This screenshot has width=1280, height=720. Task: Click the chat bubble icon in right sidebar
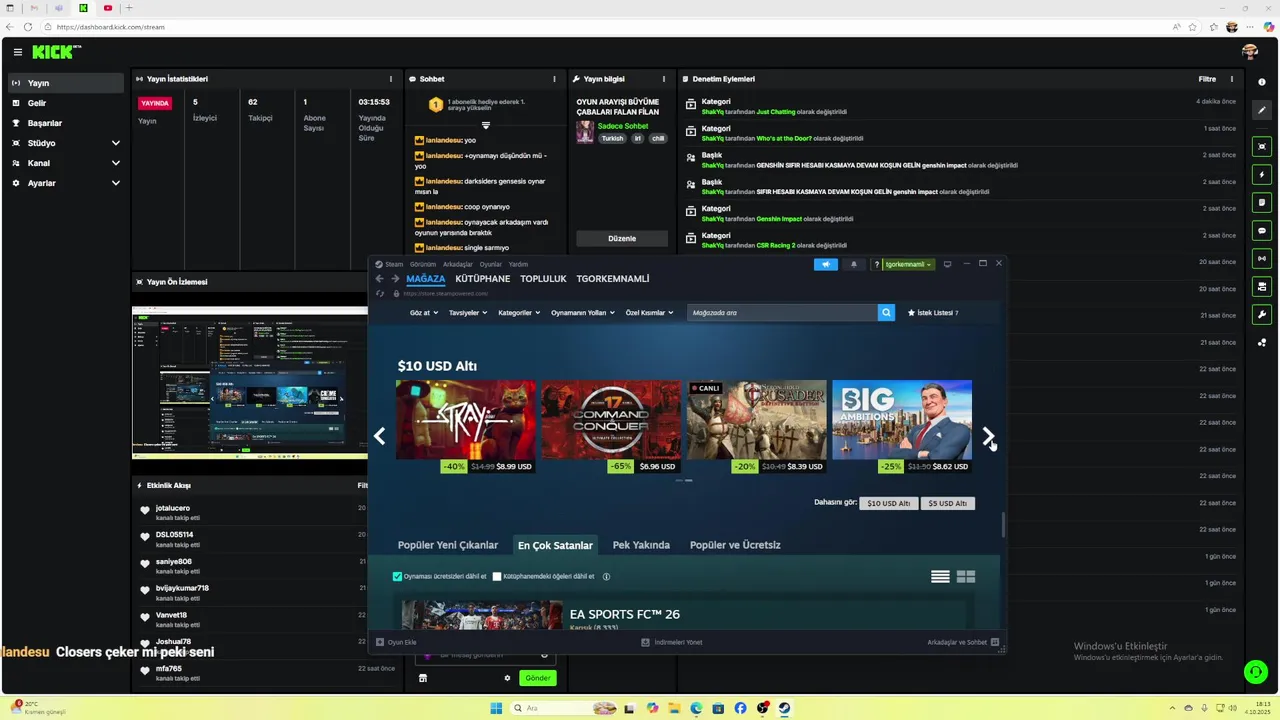pos(1262,230)
